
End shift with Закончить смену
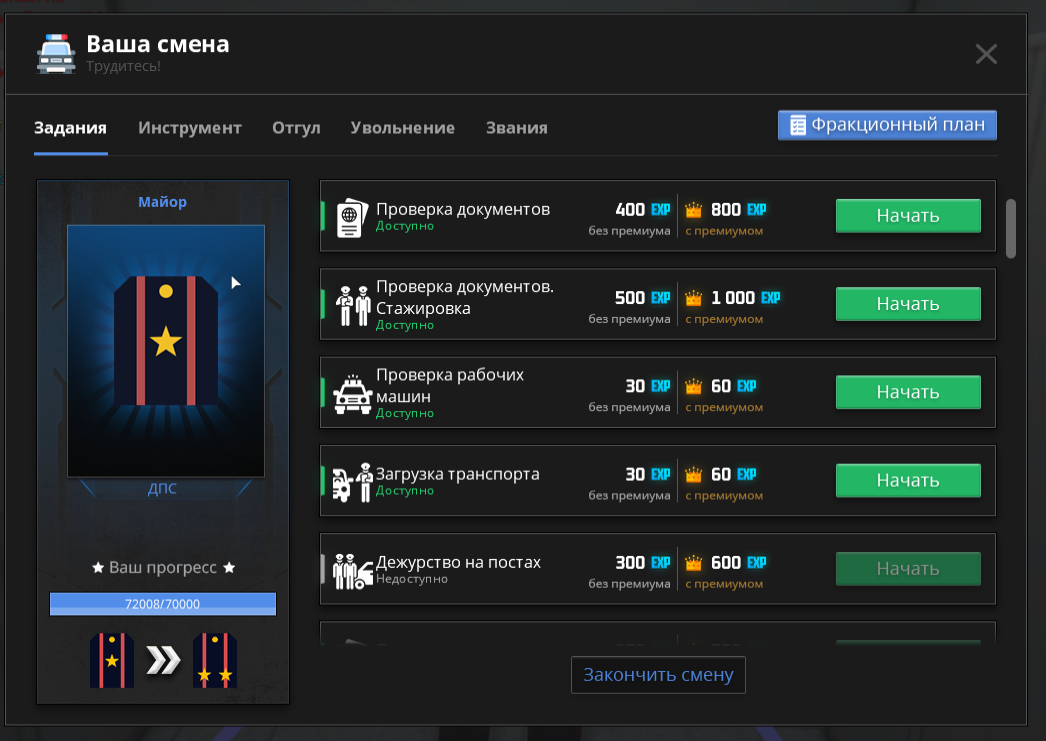pyautogui.click(x=658, y=675)
